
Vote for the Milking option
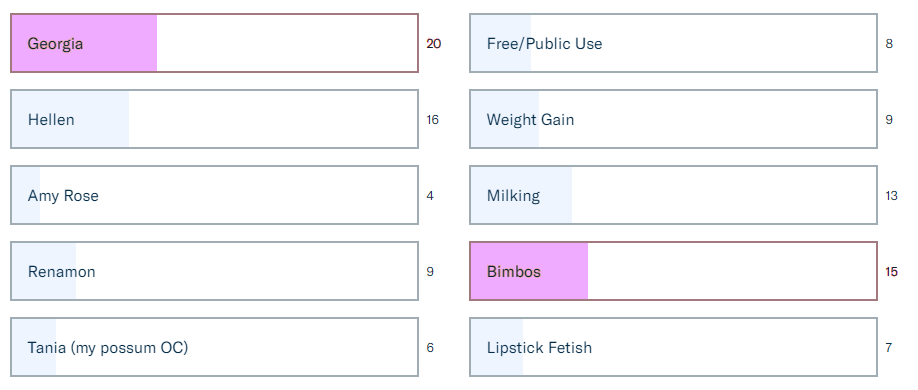tap(673, 195)
